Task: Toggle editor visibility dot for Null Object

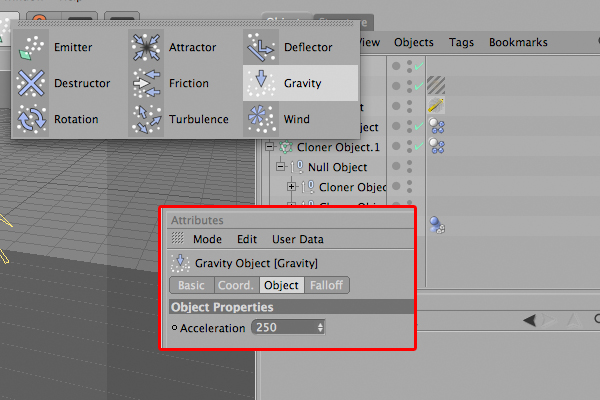Action: (x=409, y=163)
